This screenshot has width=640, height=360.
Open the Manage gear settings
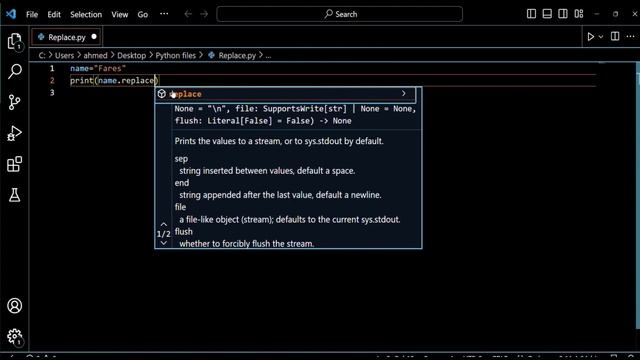click(x=15, y=337)
